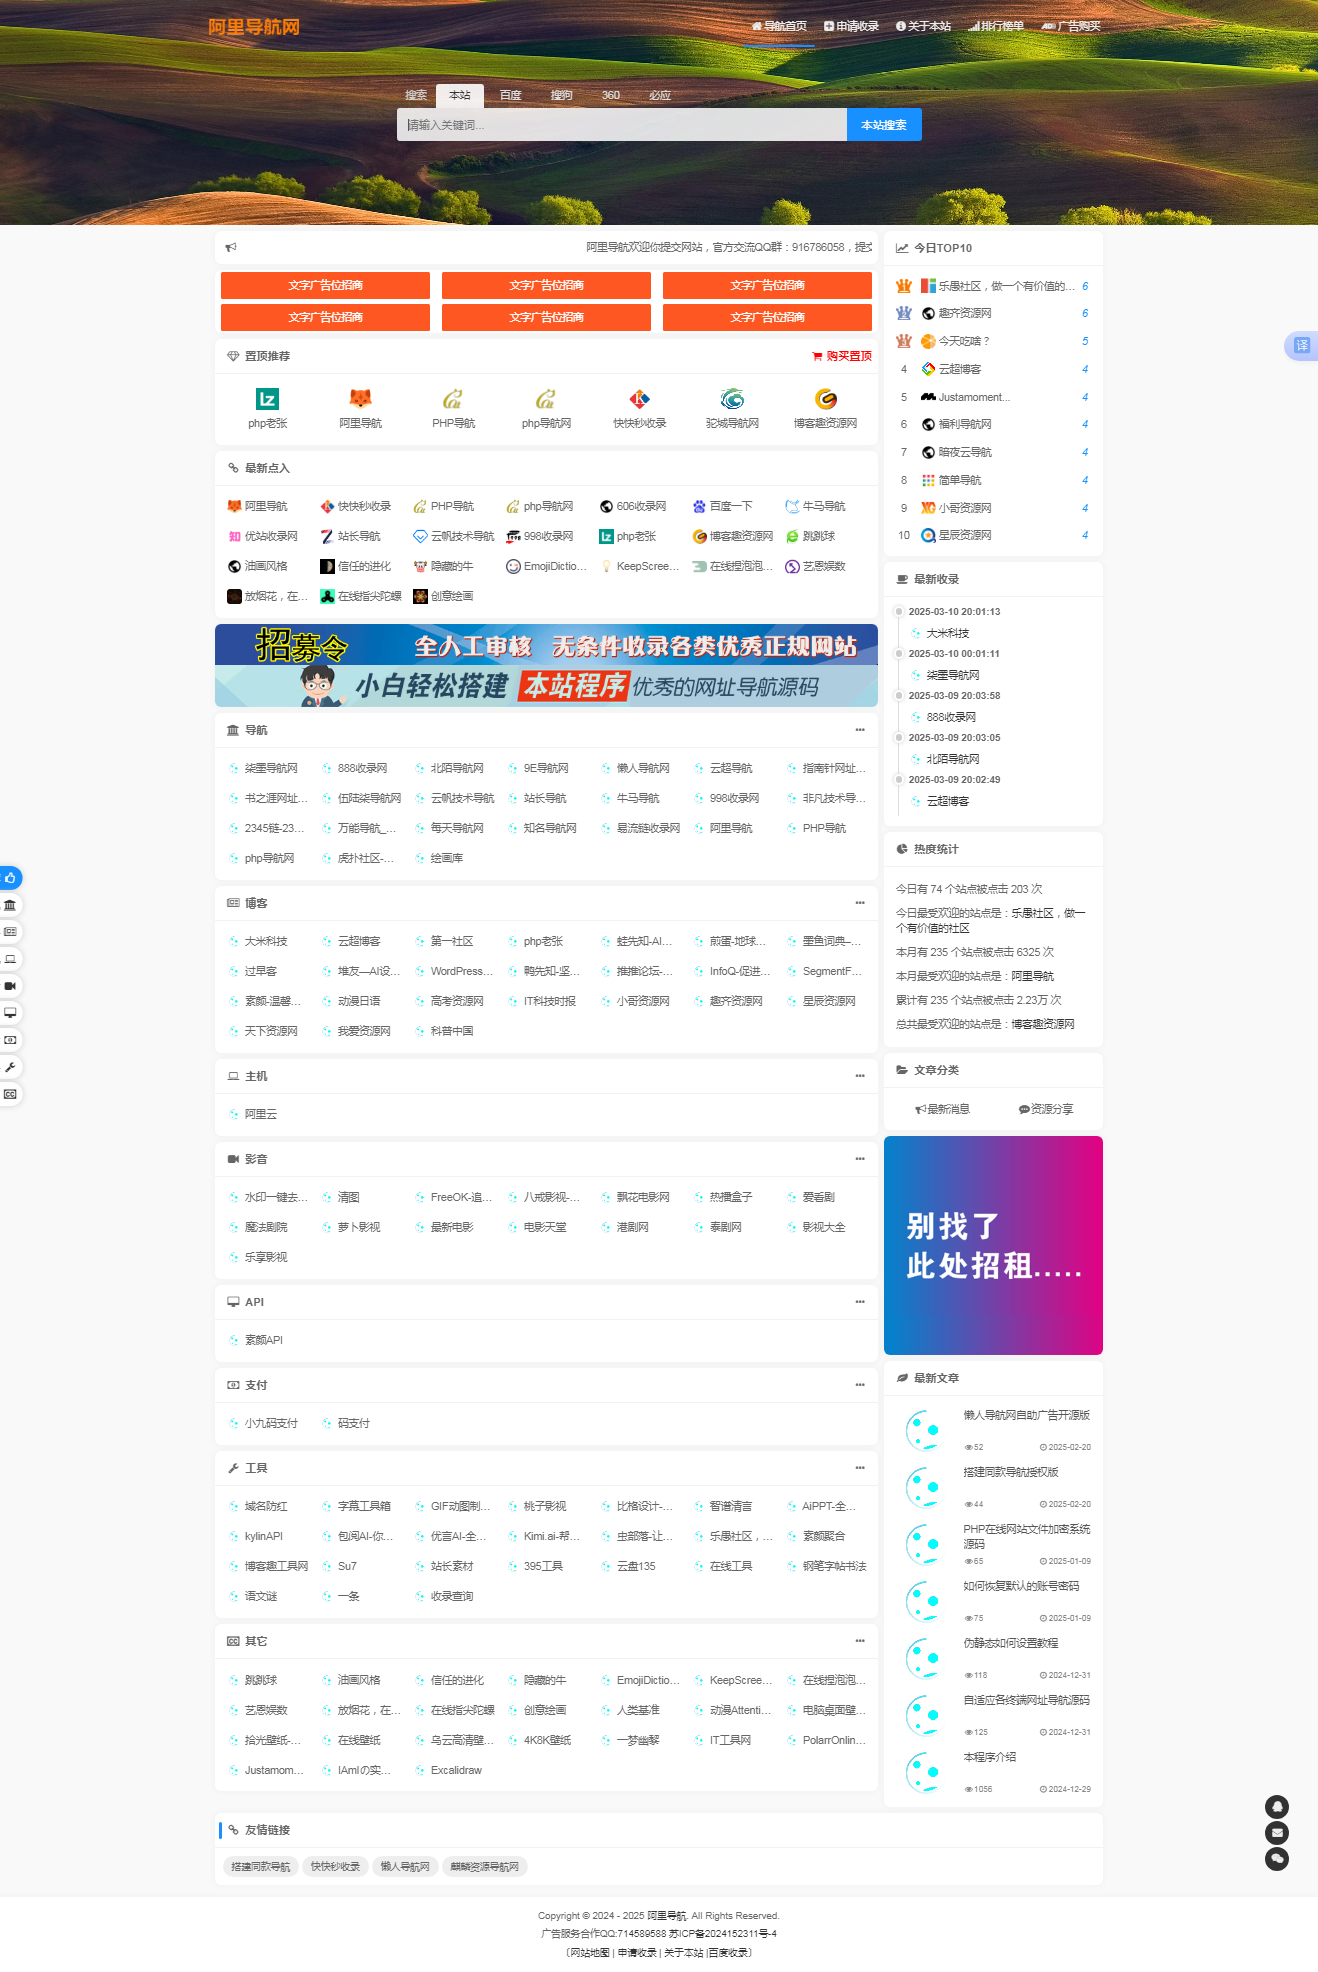Expand the 支付 section more (...) button
This screenshot has width=1318, height=1972.
coord(859,1385)
